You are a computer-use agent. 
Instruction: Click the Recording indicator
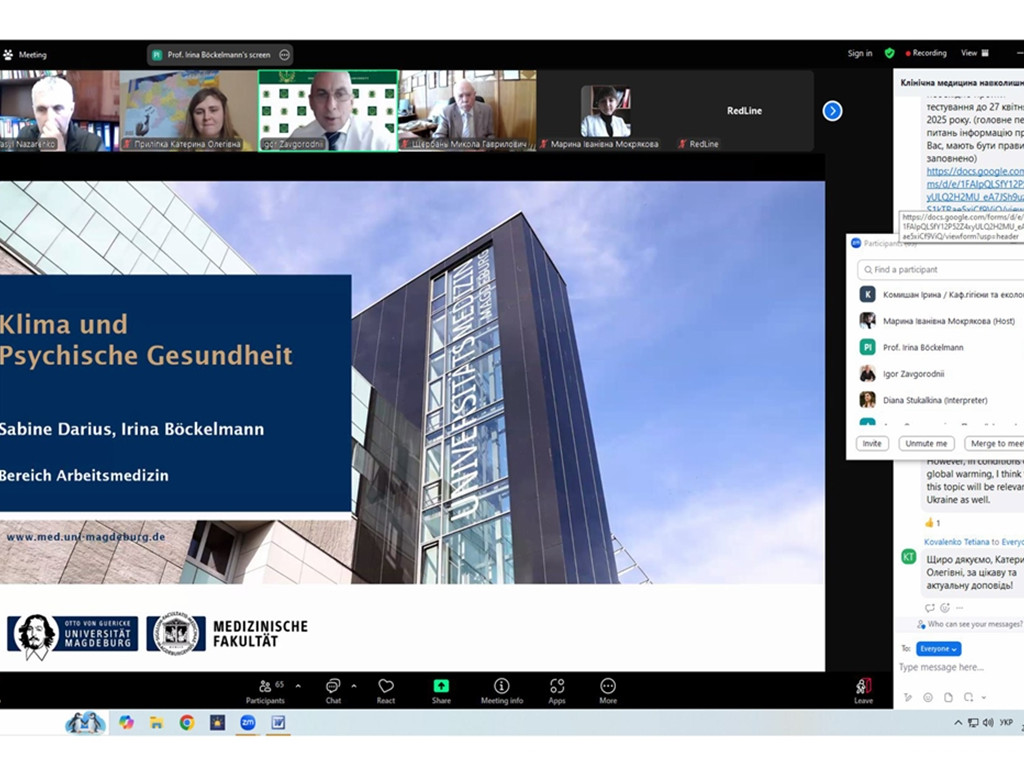tap(926, 54)
